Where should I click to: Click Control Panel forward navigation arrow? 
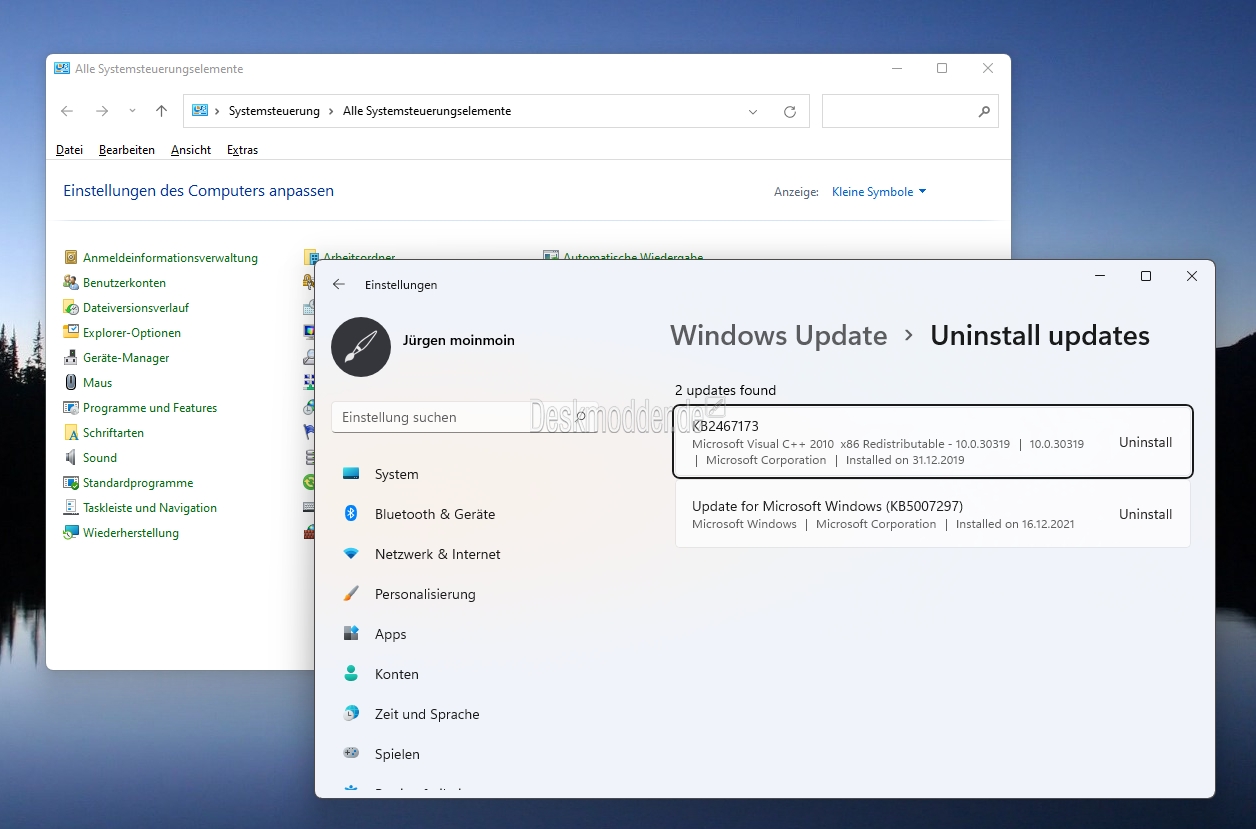coord(101,111)
